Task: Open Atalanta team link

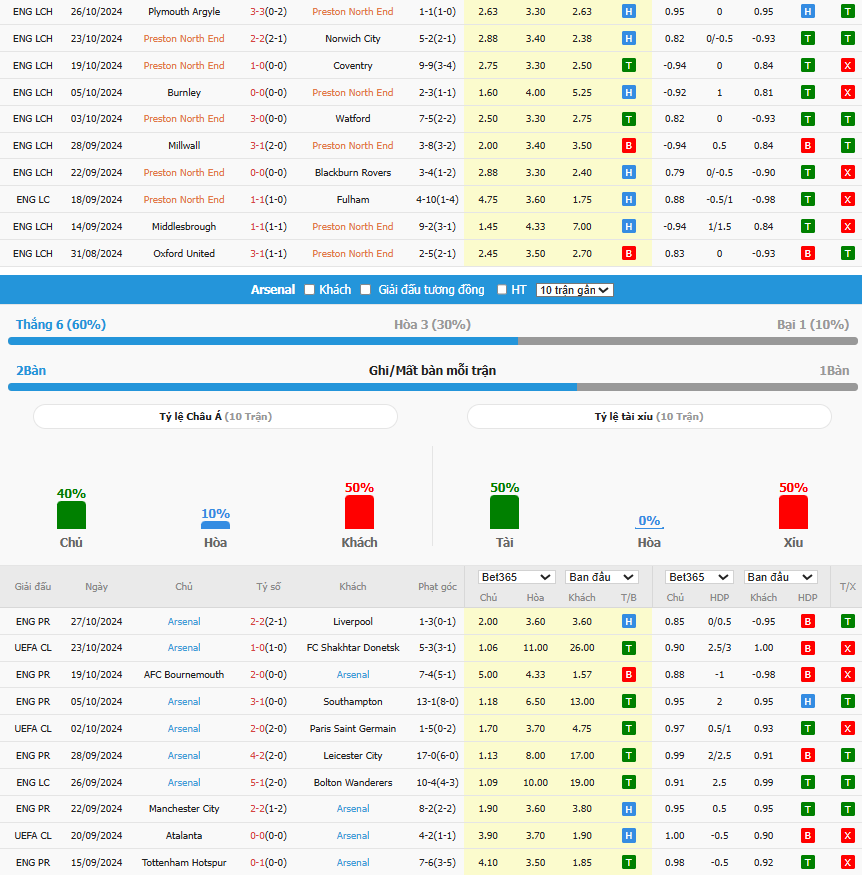Action: click(x=184, y=835)
